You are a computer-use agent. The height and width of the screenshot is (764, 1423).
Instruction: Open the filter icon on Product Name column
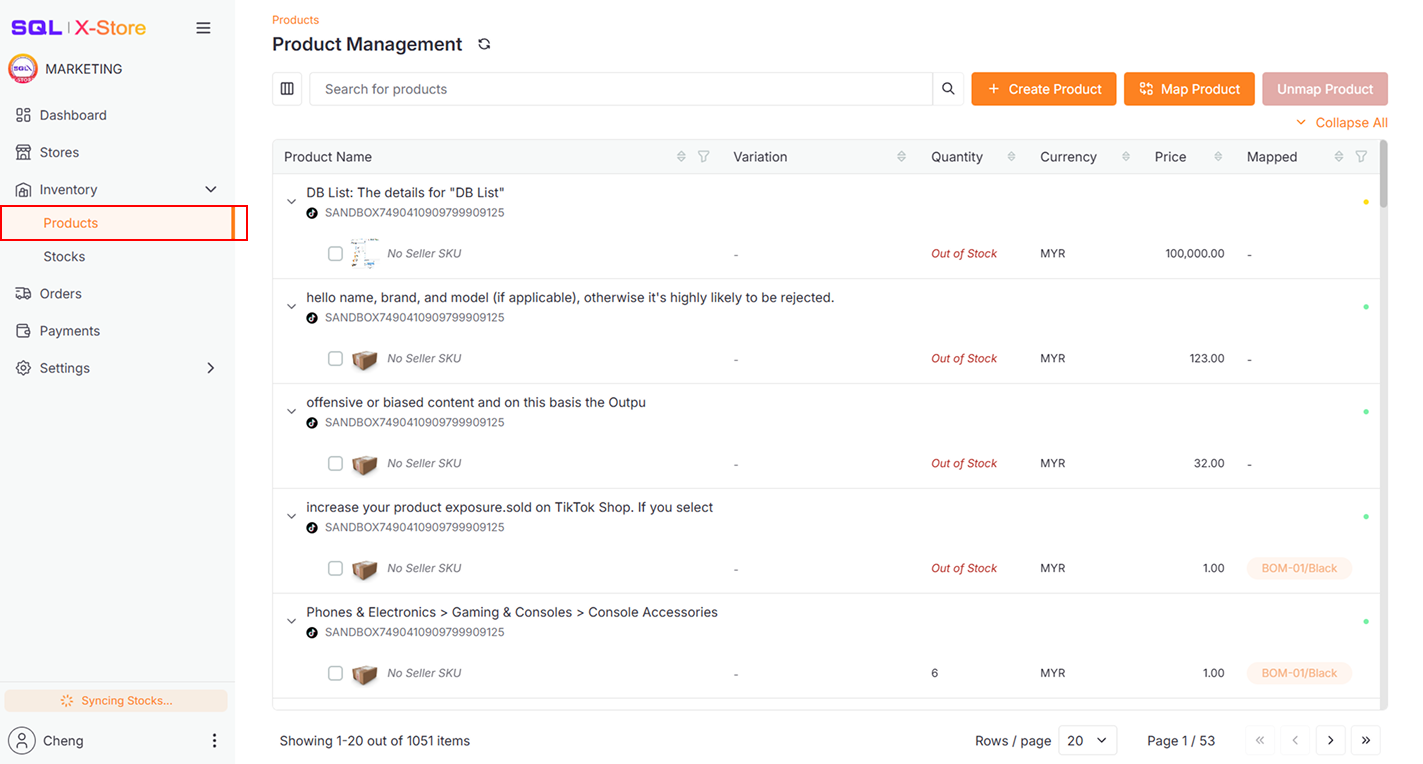click(704, 156)
